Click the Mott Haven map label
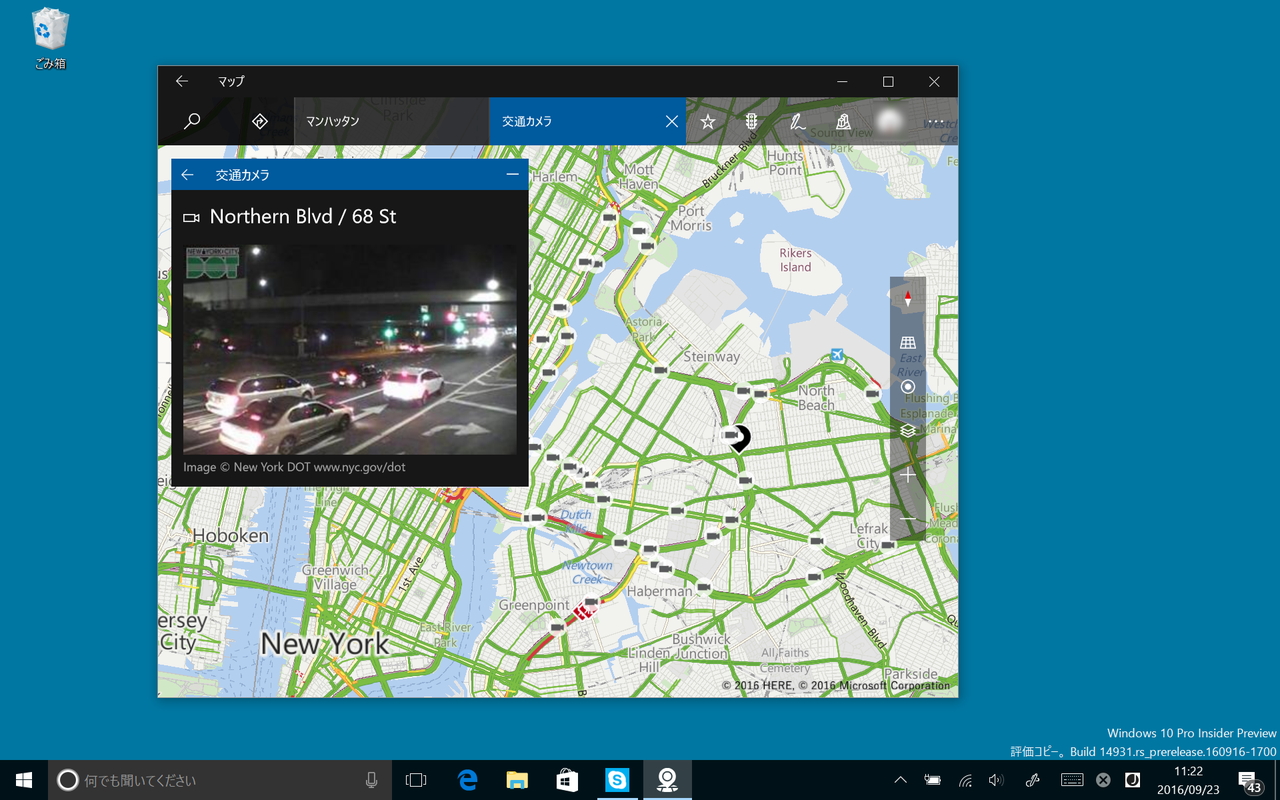This screenshot has height=800, width=1280. coord(639,177)
